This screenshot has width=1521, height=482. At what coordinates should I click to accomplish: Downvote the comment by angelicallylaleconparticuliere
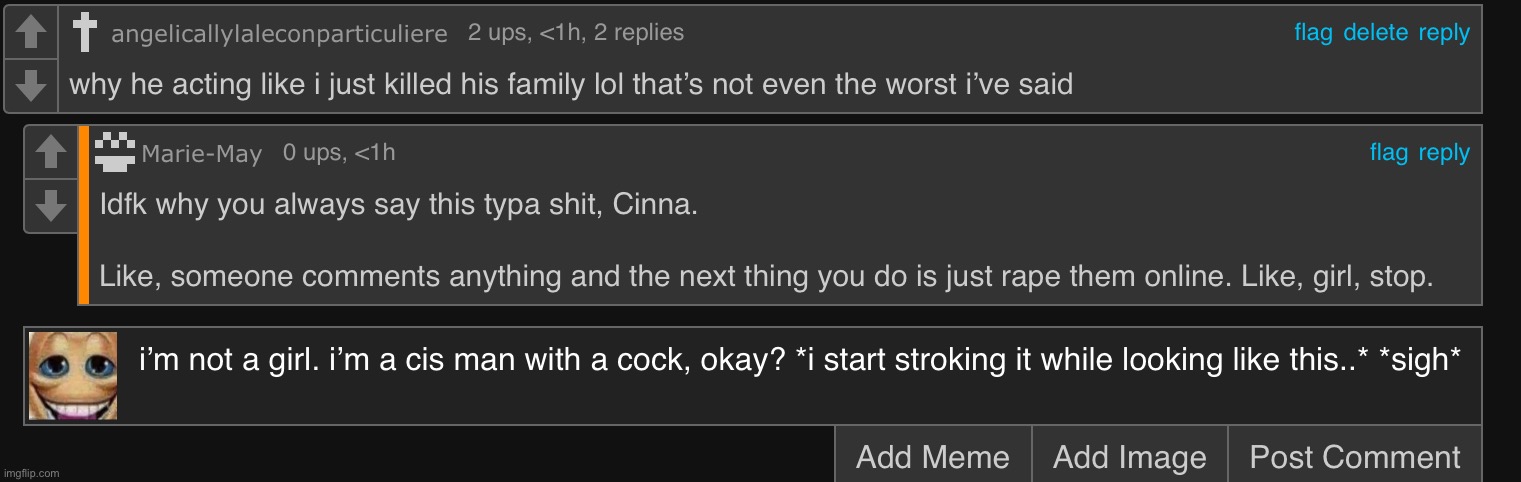32,85
